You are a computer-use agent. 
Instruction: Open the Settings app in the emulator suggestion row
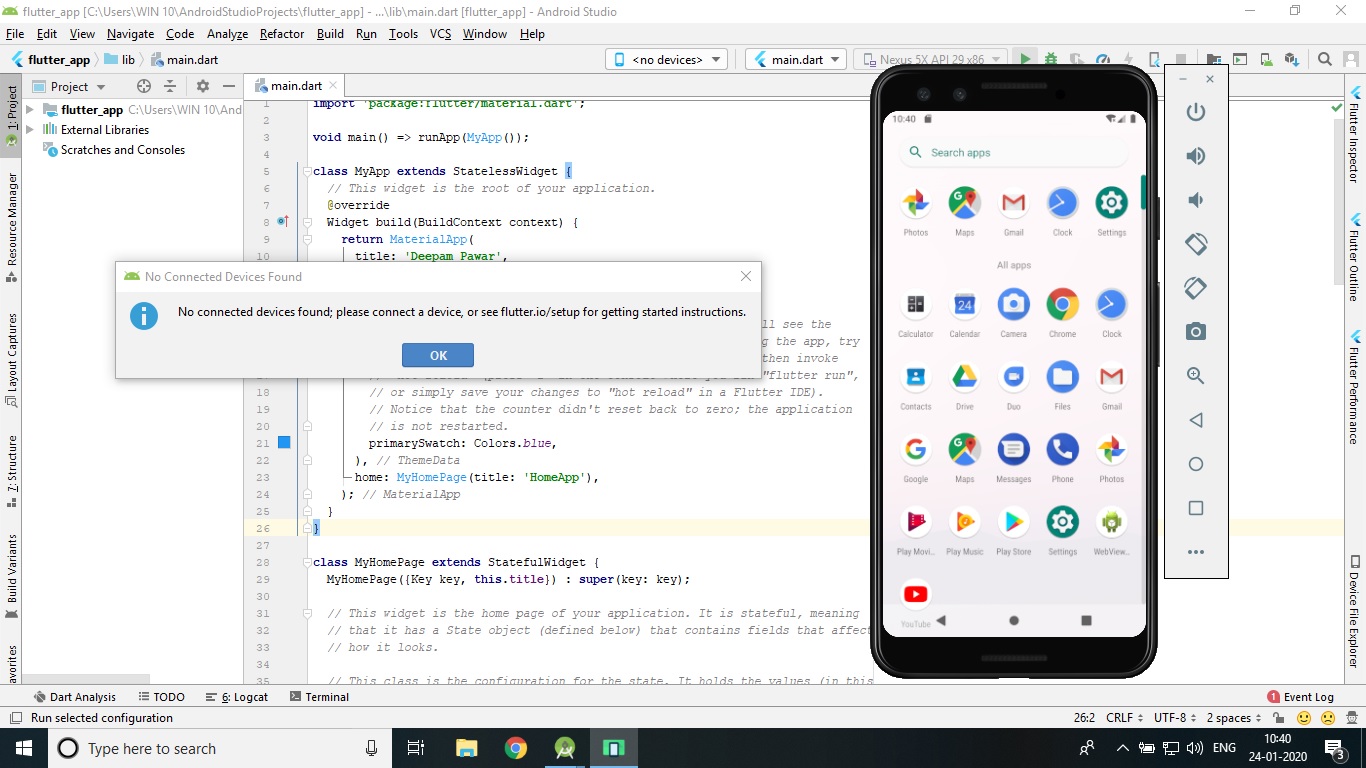(x=1111, y=210)
